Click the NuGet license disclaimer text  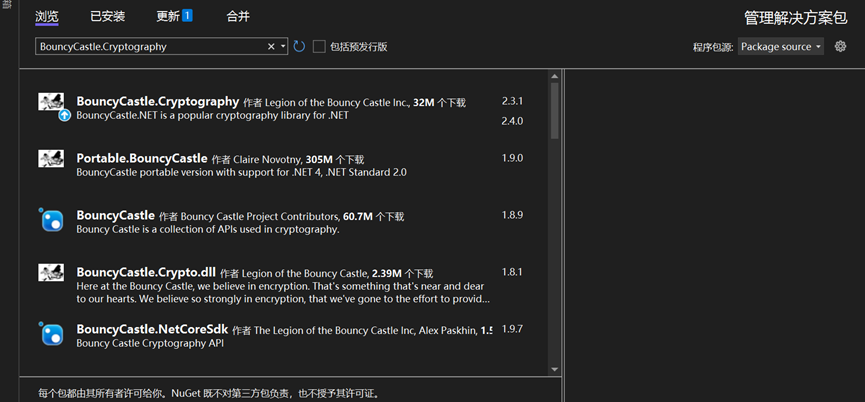(209, 394)
